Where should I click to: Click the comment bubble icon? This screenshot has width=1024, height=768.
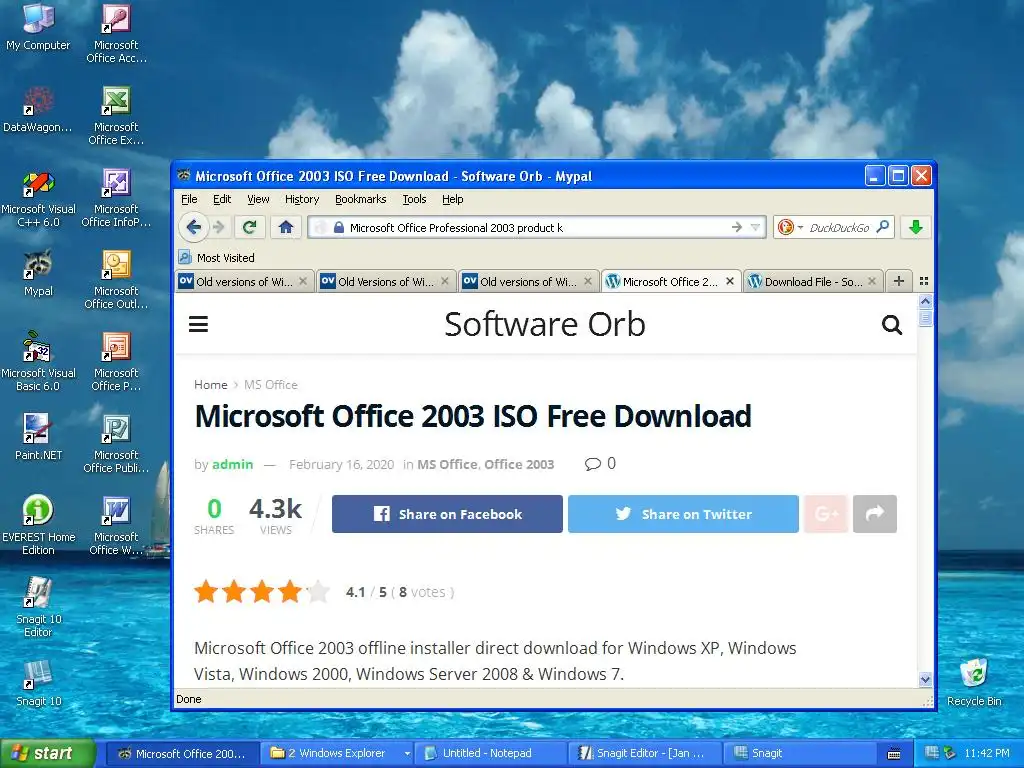pyautogui.click(x=592, y=464)
